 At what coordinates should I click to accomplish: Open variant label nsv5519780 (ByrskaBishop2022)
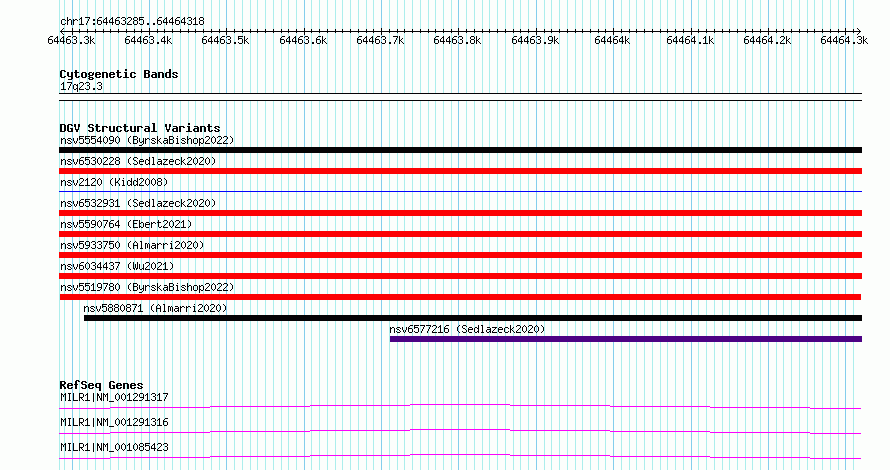point(147,287)
